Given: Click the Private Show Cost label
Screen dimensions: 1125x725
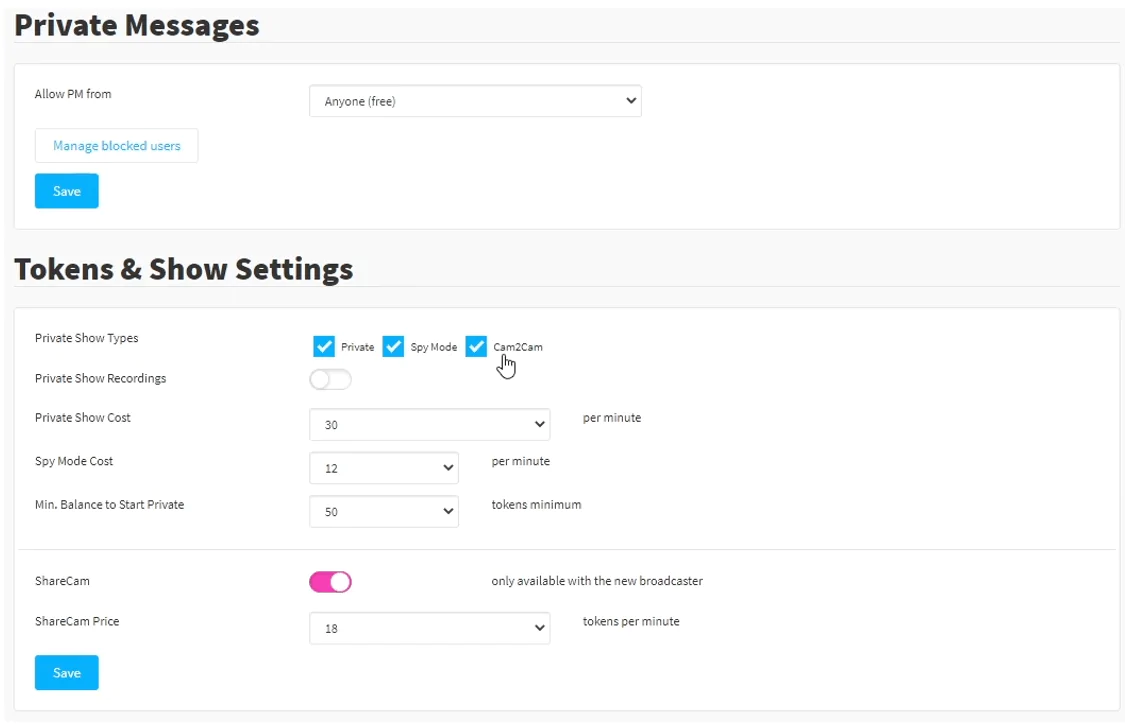Looking at the screenshot, I should tap(83, 418).
